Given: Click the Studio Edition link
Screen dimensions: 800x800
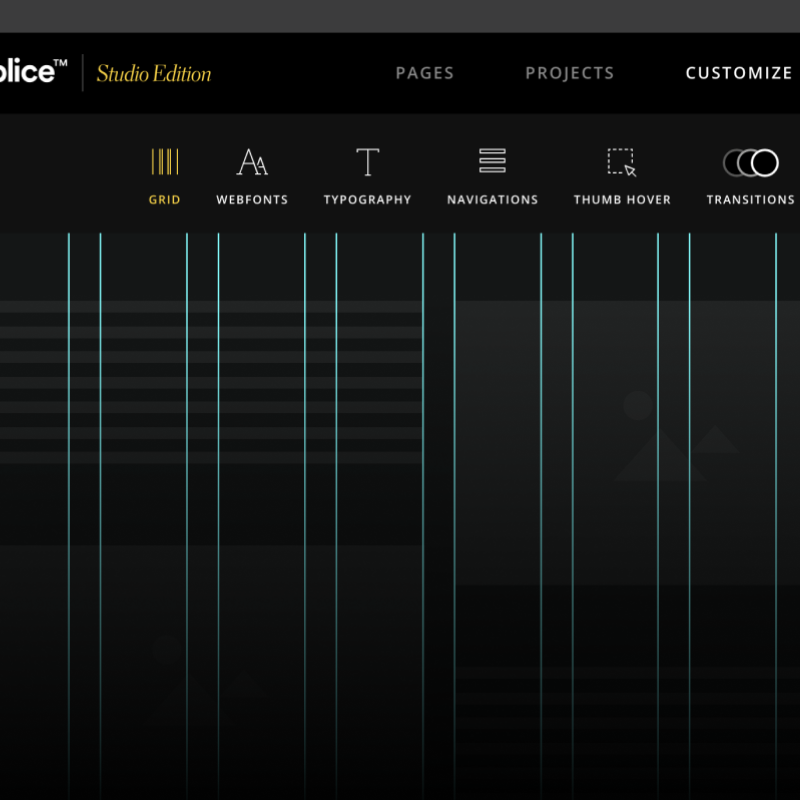Looking at the screenshot, I should [154, 73].
